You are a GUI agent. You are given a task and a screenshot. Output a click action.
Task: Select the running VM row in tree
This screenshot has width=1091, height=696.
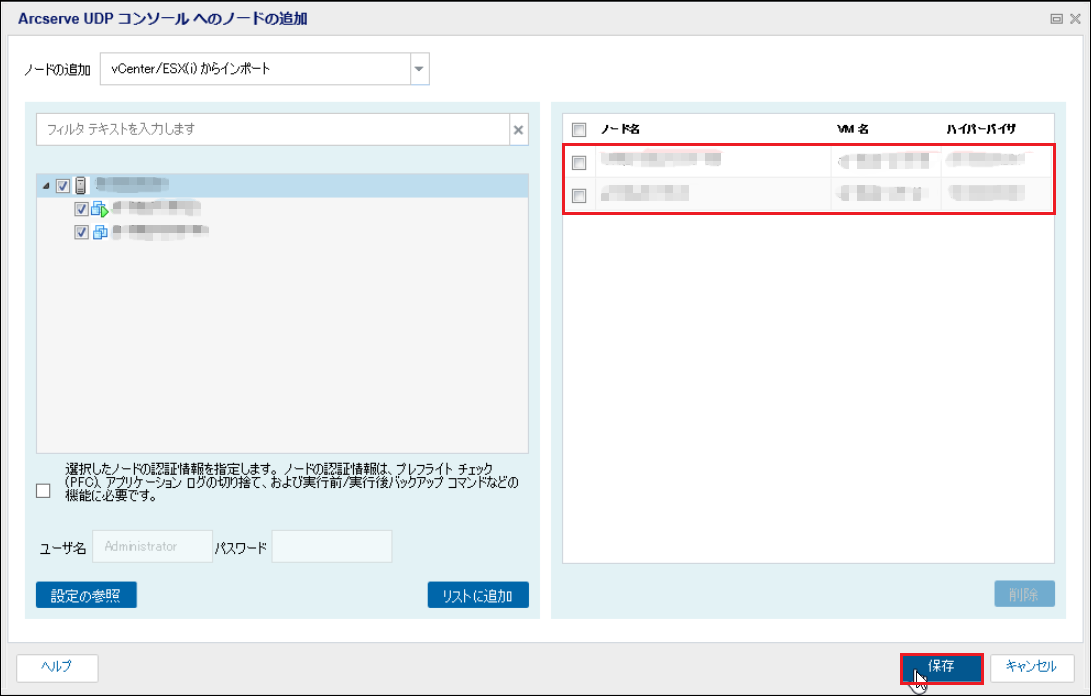click(x=282, y=209)
